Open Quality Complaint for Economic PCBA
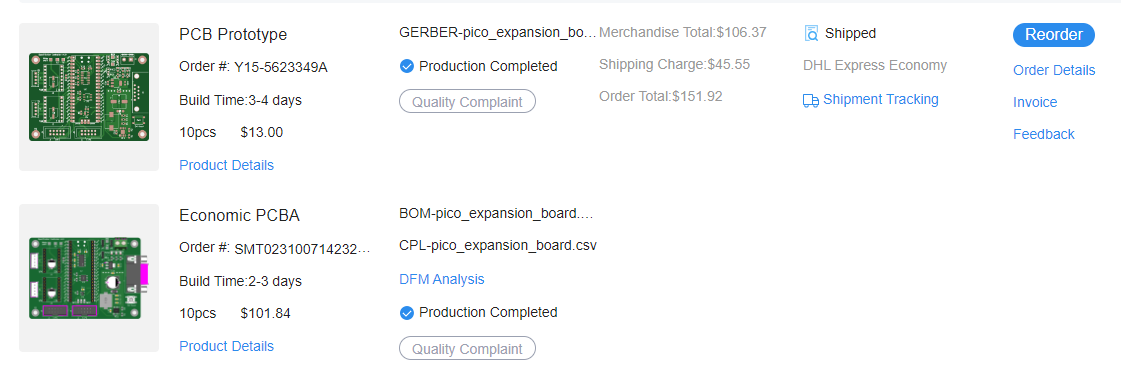This screenshot has height=384, width=1121. coord(467,348)
